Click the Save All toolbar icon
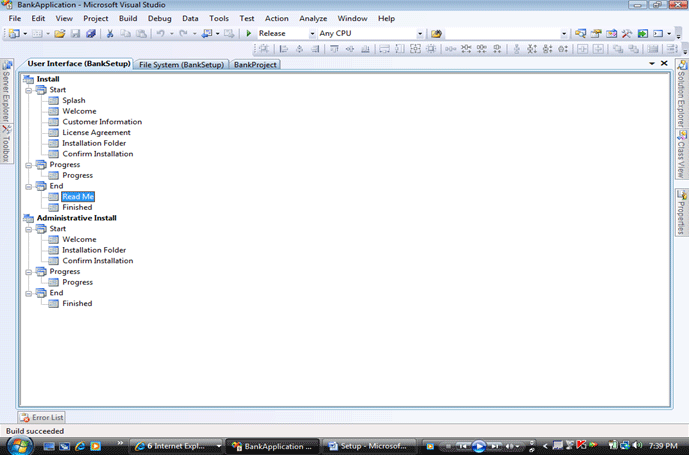The image size is (689, 455). [91, 33]
